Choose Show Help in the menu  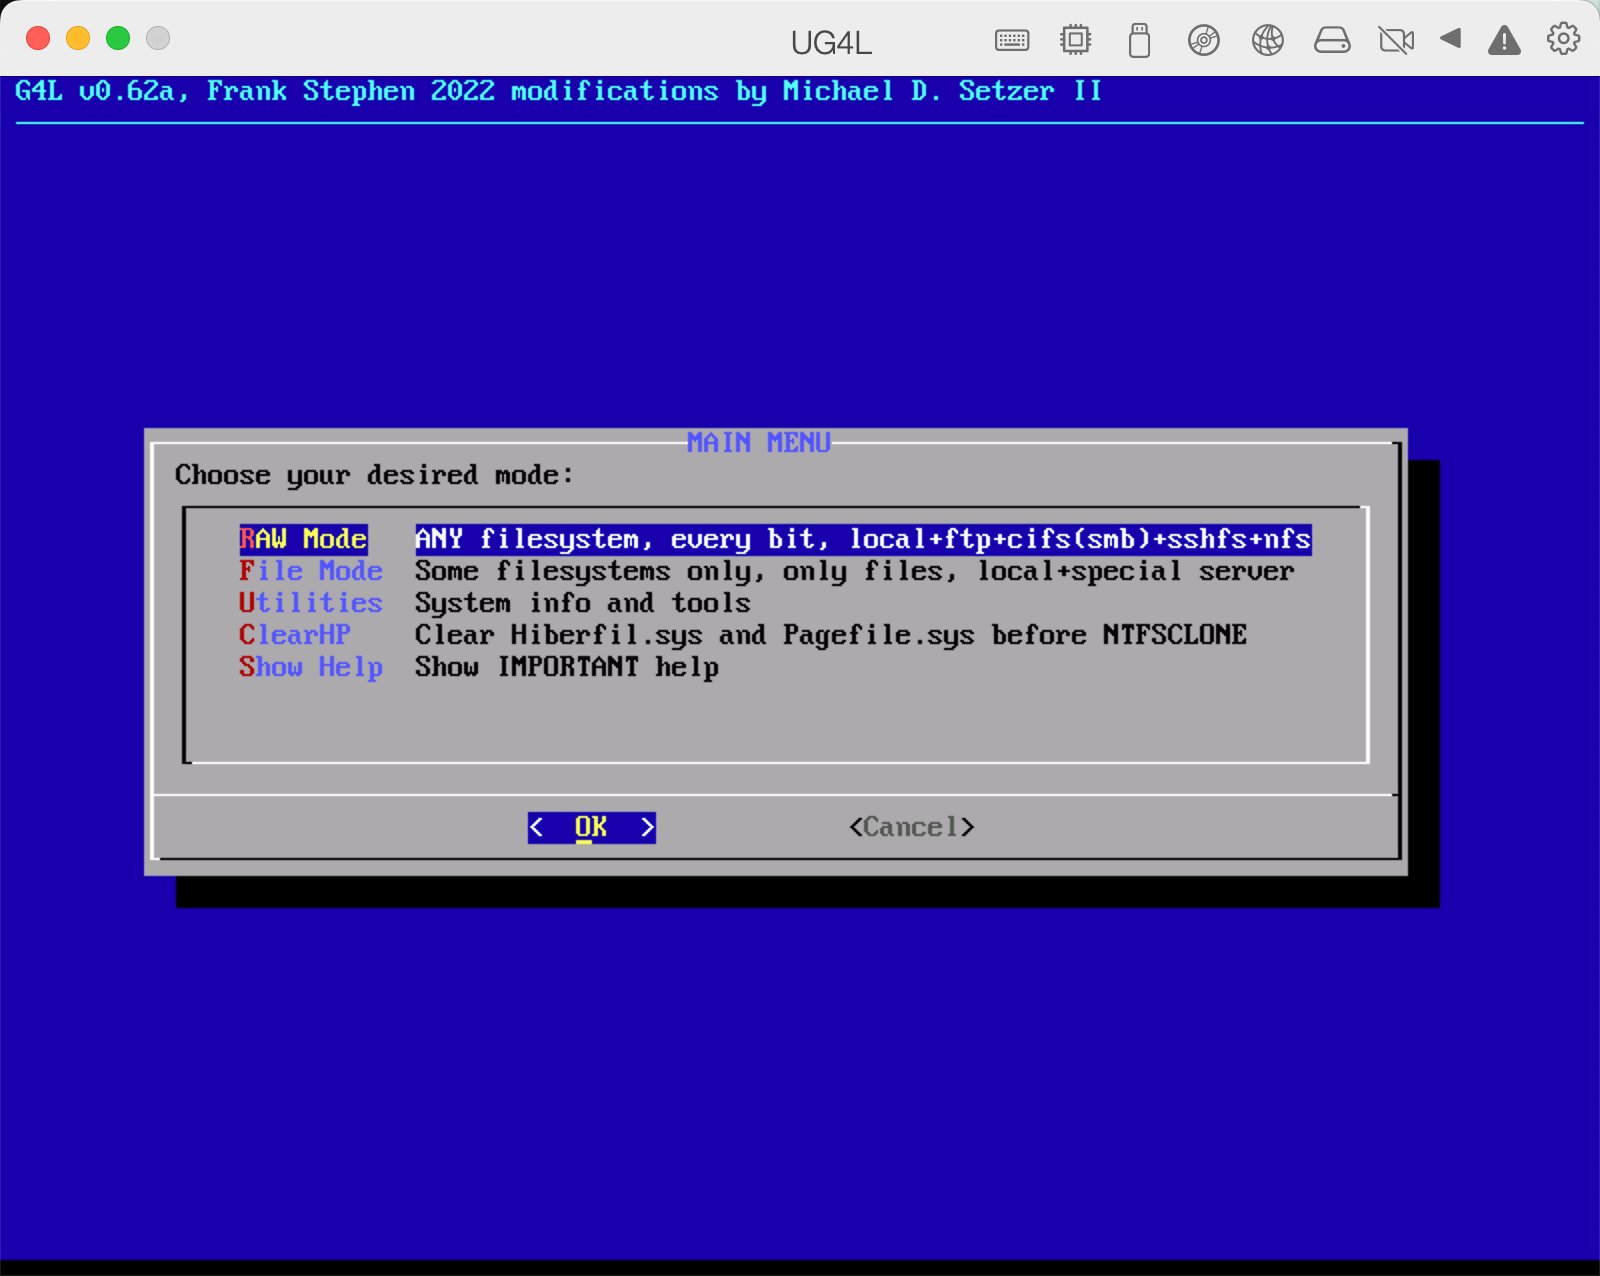click(x=311, y=667)
